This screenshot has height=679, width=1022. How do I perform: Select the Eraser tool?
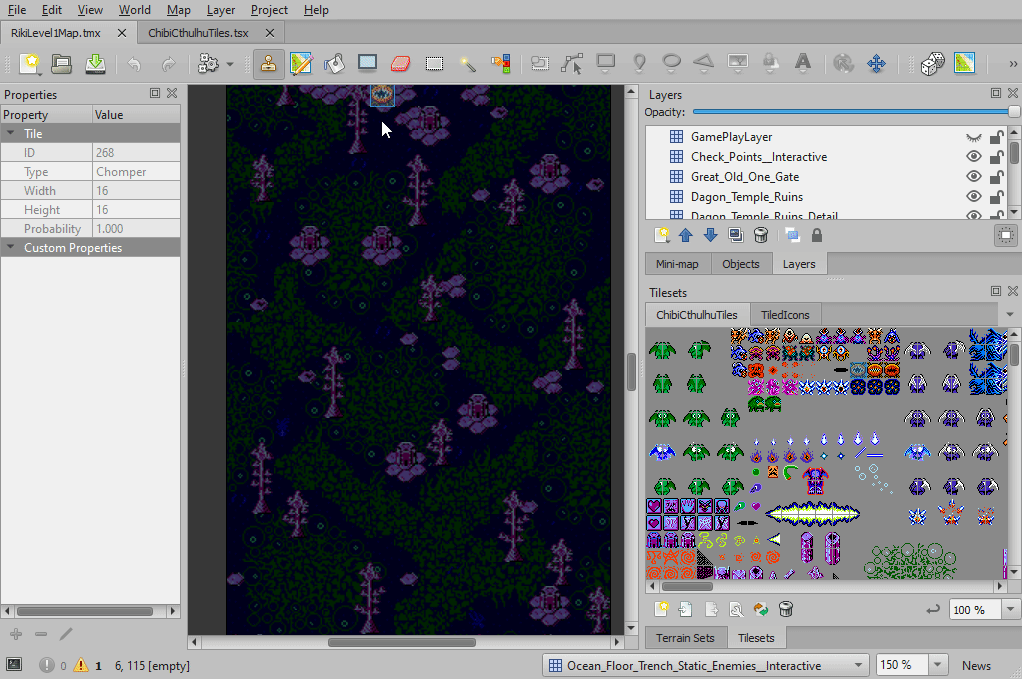point(401,64)
